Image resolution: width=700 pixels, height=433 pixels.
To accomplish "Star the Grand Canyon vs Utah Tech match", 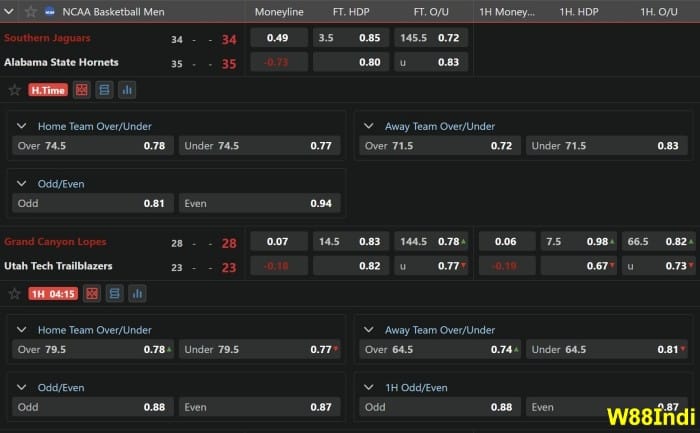I will [15, 294].
